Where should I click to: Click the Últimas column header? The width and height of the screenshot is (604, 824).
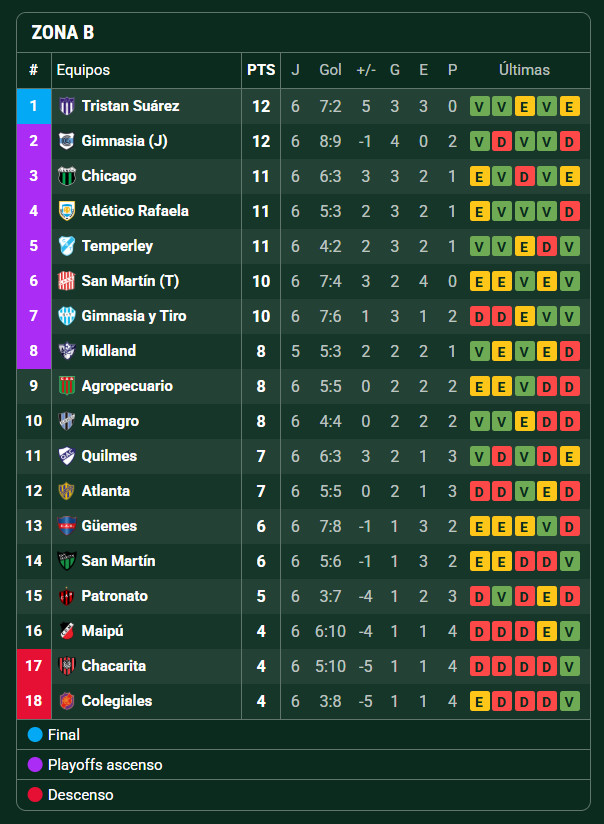coord(524,70)
